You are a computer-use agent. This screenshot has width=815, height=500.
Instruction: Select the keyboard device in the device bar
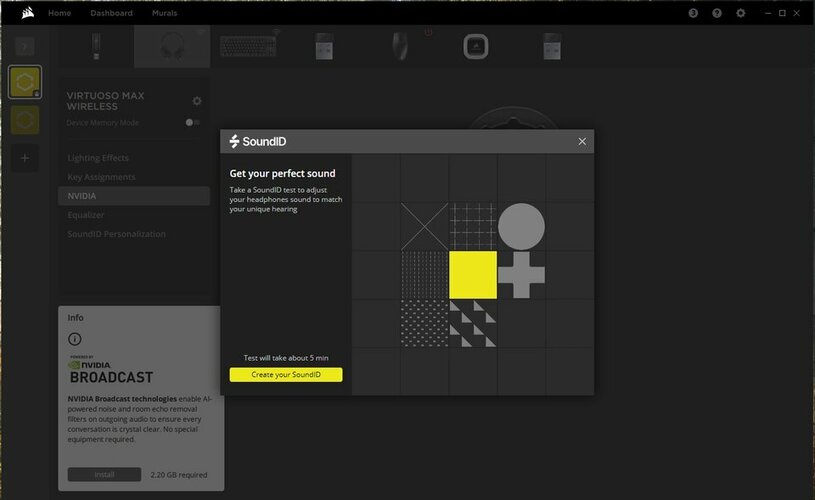coord(249,46)
